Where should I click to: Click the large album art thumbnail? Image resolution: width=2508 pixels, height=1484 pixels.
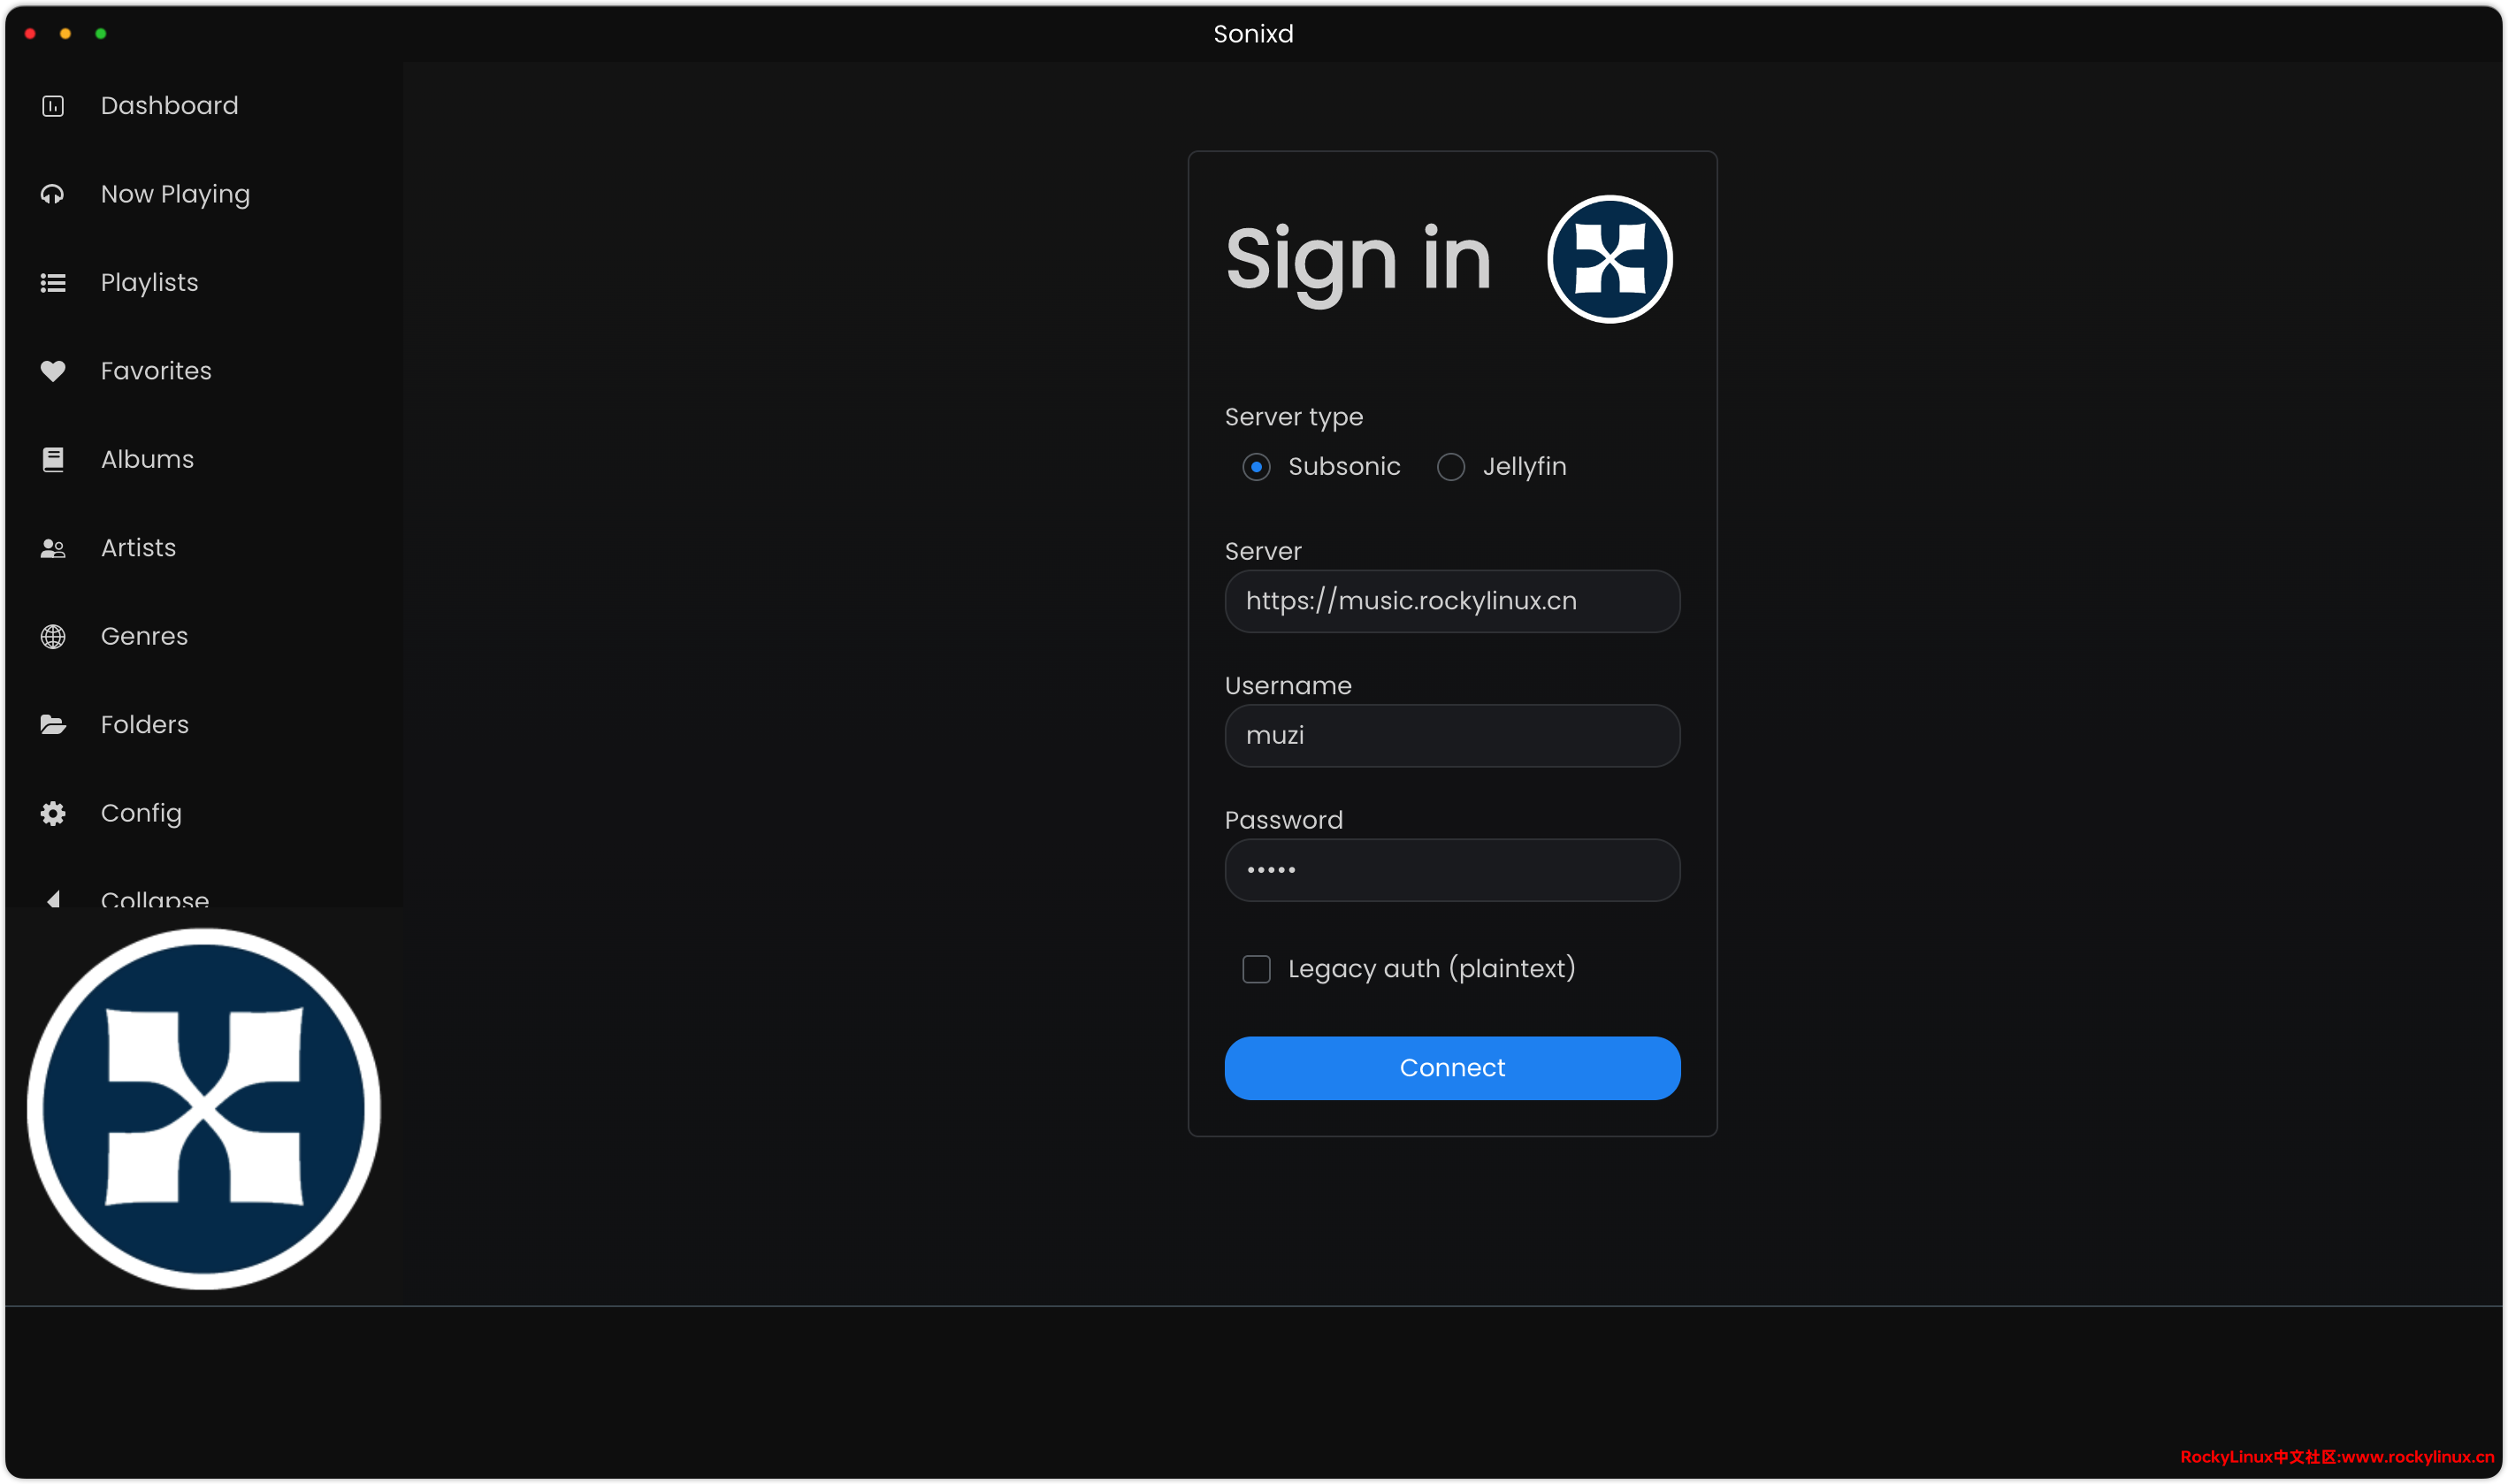coord(203,1108)
